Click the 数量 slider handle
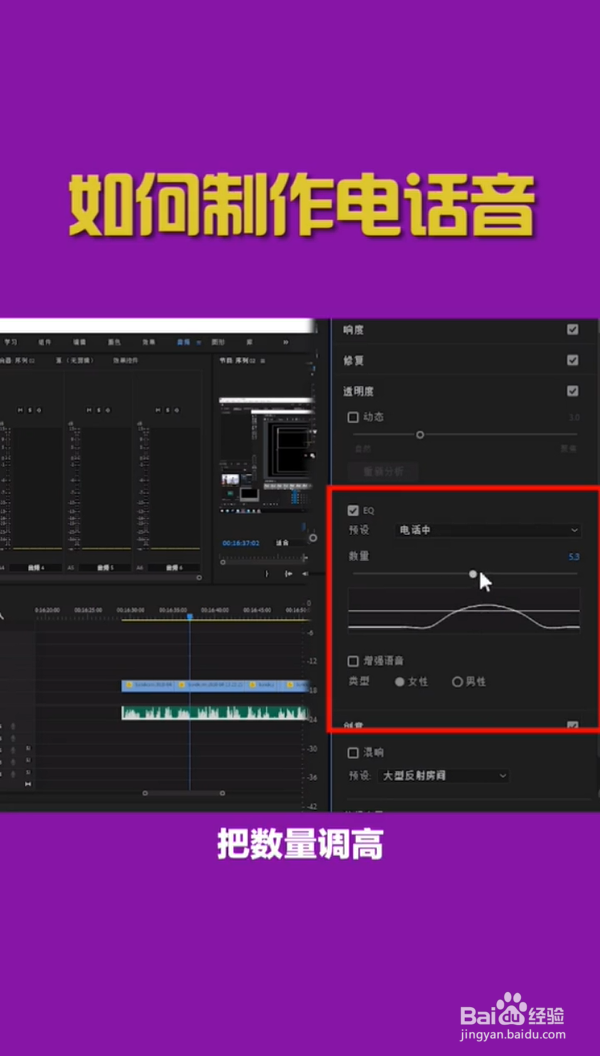This screenshot has width=600, height=1056. (473, 574)
